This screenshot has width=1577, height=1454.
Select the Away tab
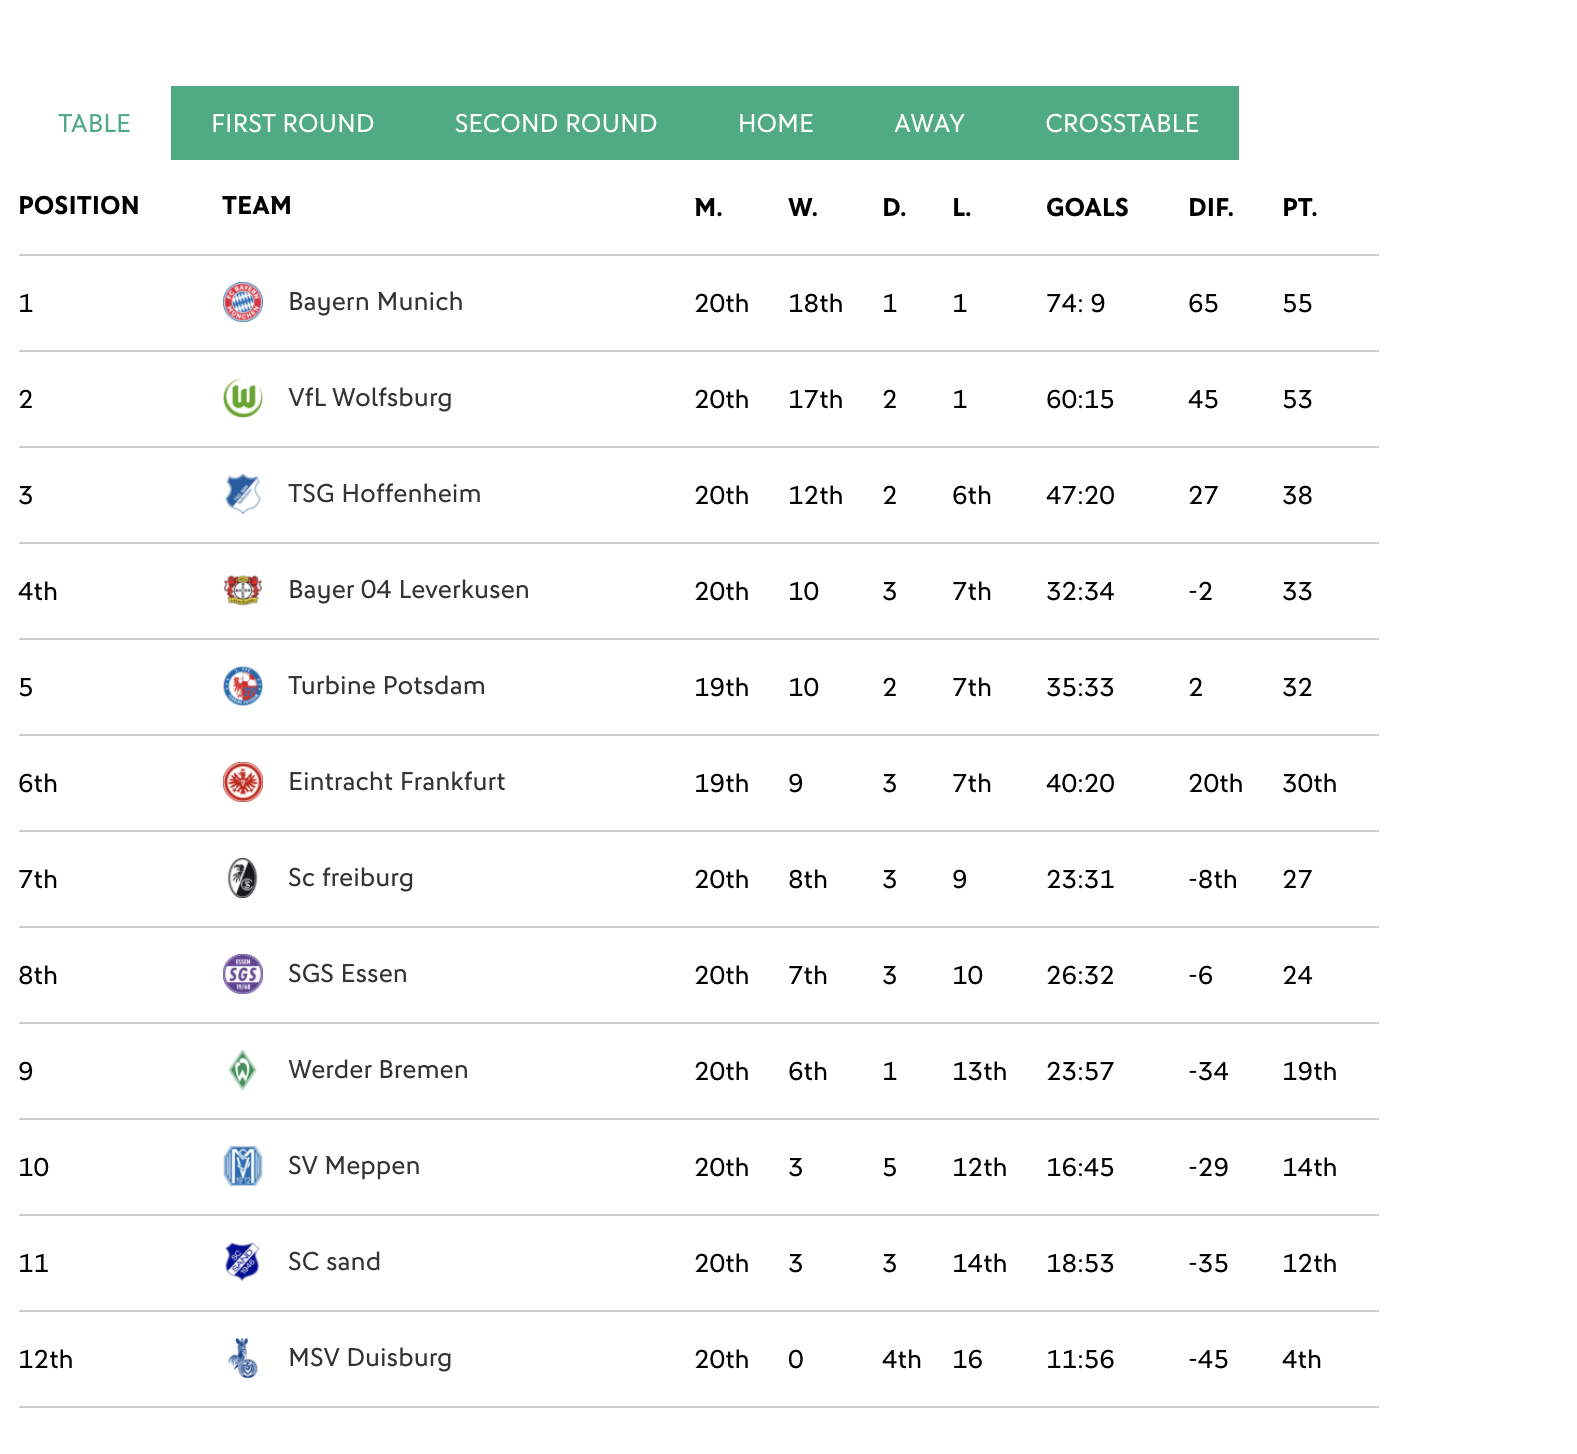pyautogui.click(x=930, y=123)
